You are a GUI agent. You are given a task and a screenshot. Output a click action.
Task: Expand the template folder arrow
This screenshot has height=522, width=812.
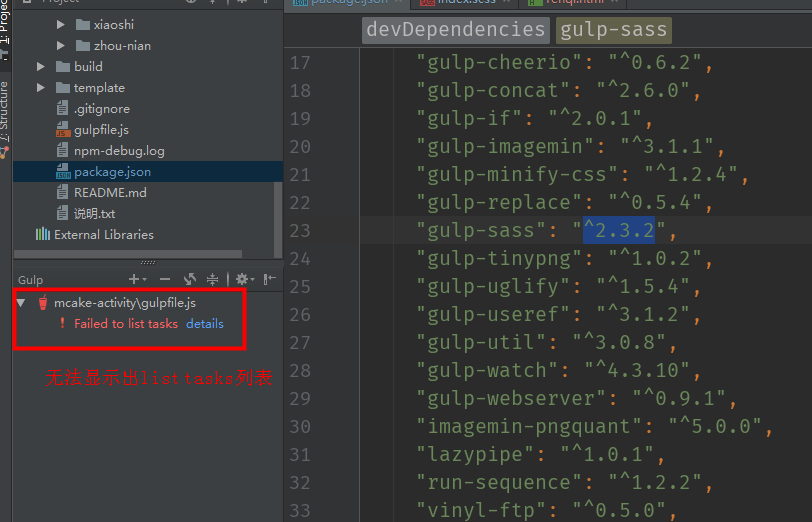(41, 88)
